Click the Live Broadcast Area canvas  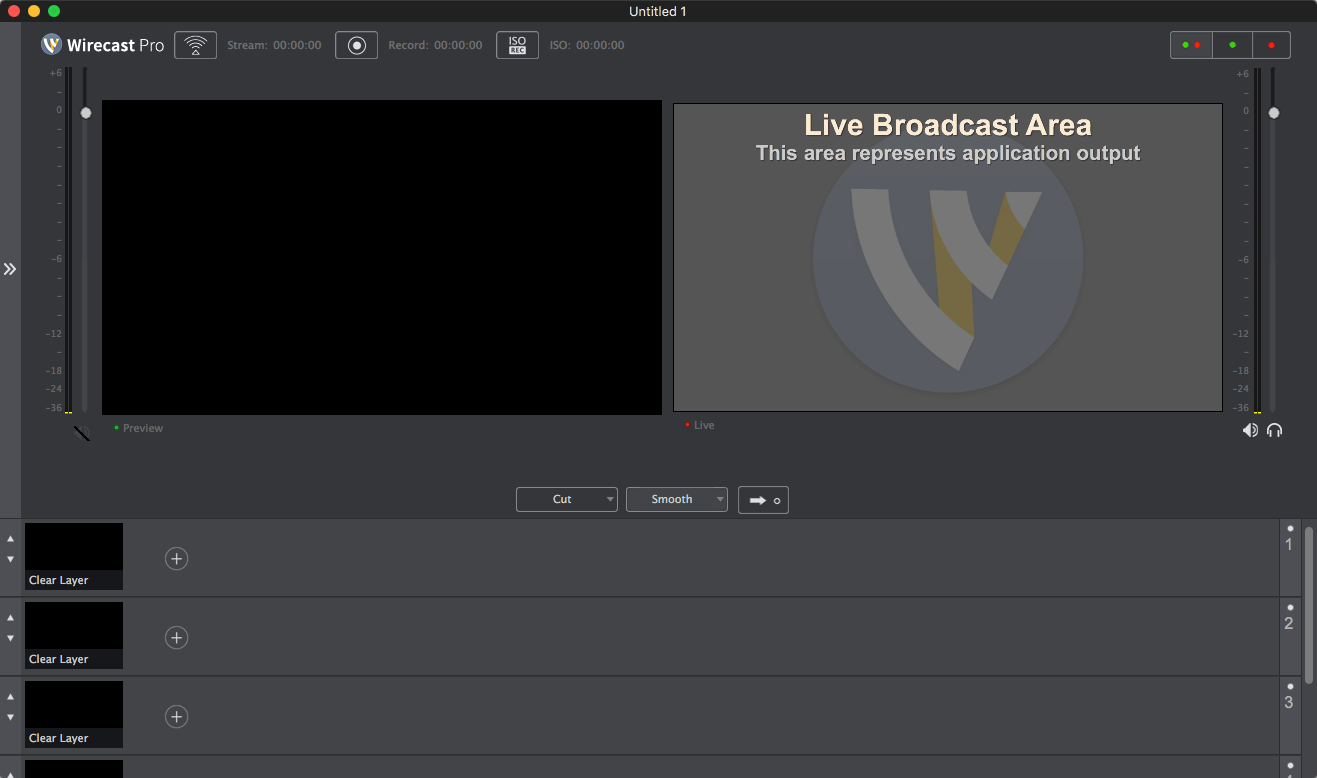(x=948, y=257)
